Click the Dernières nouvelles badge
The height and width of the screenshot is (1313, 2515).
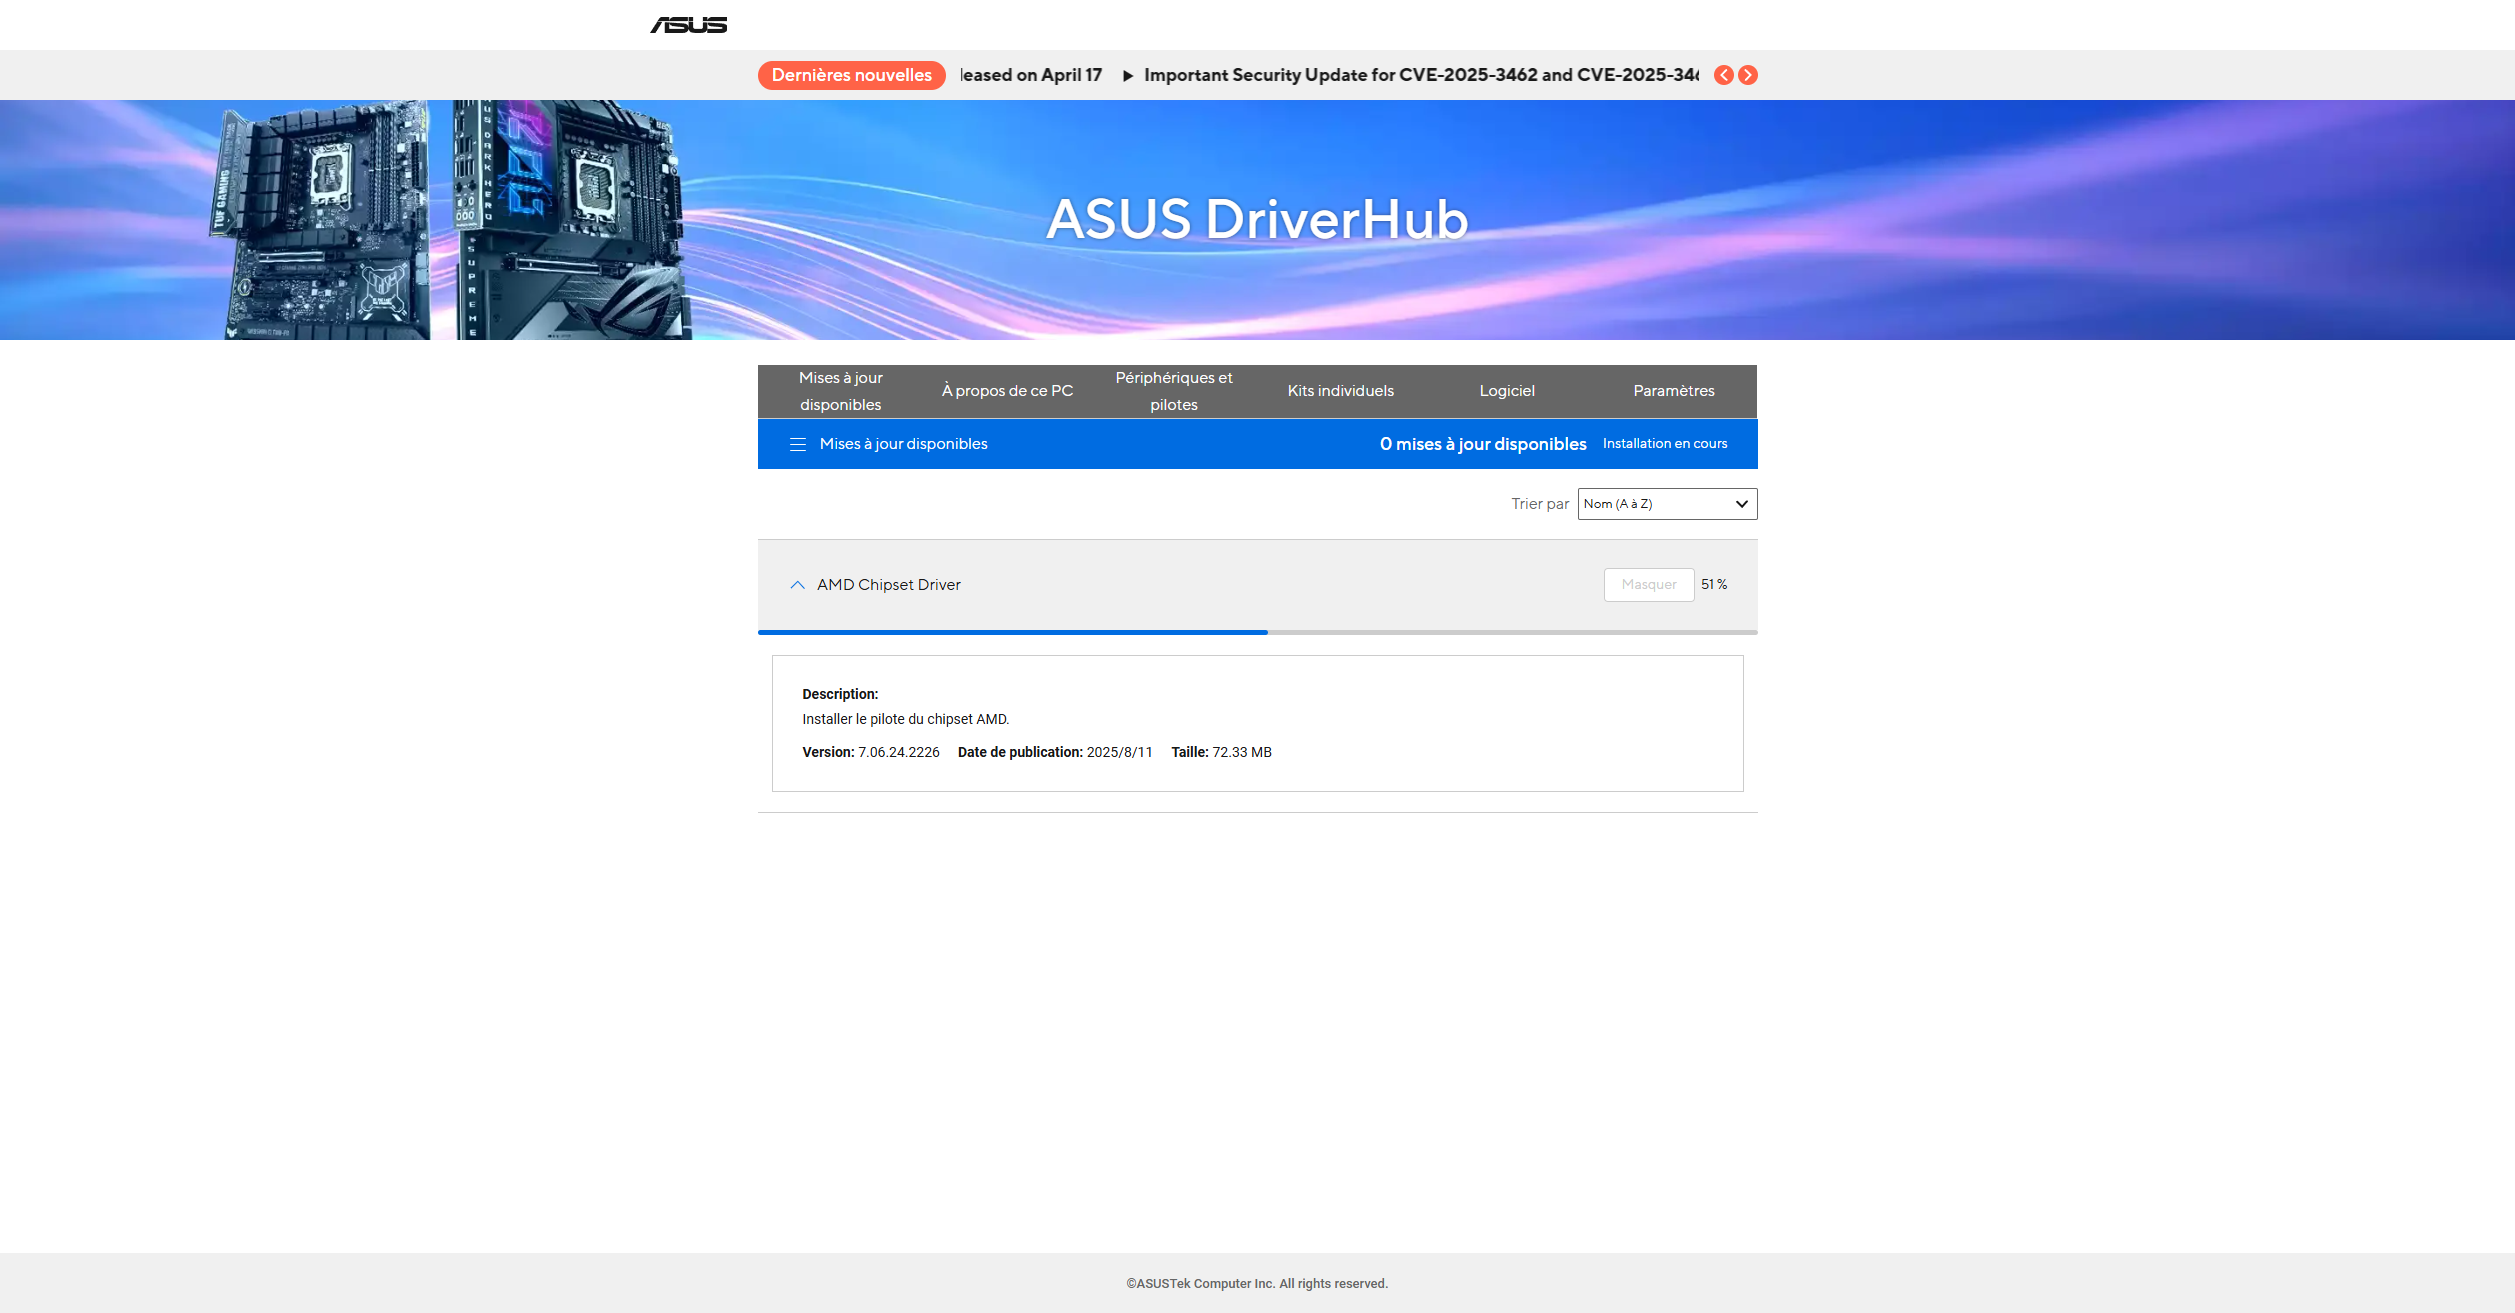click(851, 75)
